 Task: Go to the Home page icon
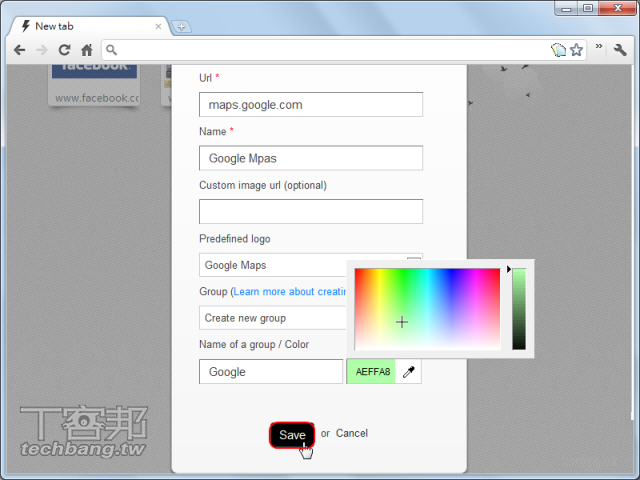point(87,49)
